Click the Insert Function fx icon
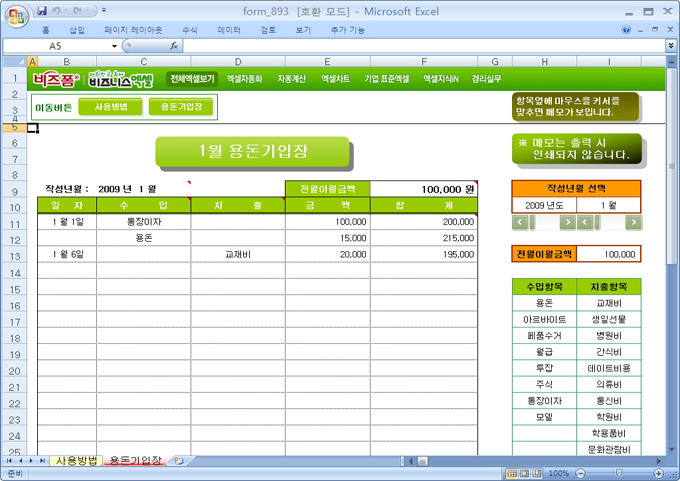Screen dimensions: 680x481 click(x=174, y=46)
